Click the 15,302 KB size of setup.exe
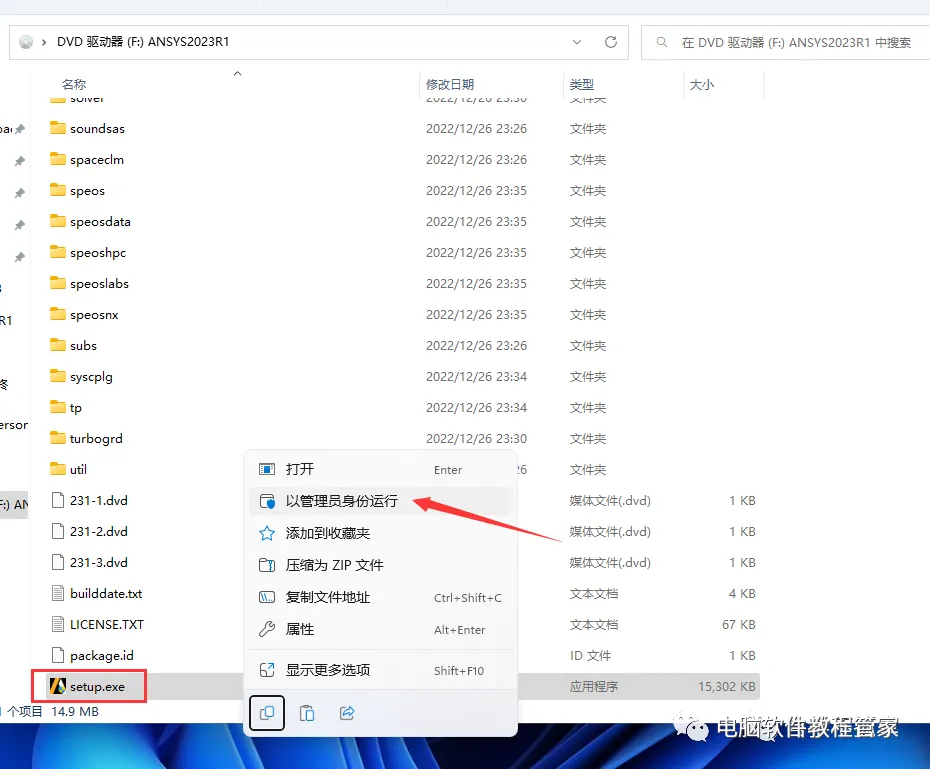This screenshot has height=769, width=930. pos(727,687)
